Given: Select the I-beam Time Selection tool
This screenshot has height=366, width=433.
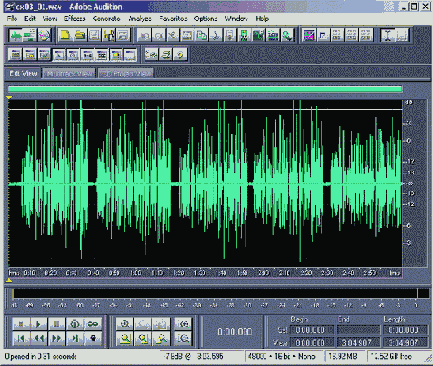Looking at the screenshot, I should point(388,35).
